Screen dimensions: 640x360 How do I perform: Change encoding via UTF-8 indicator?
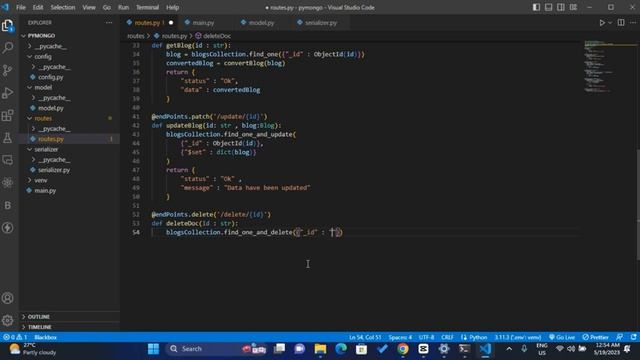point(426,337)
